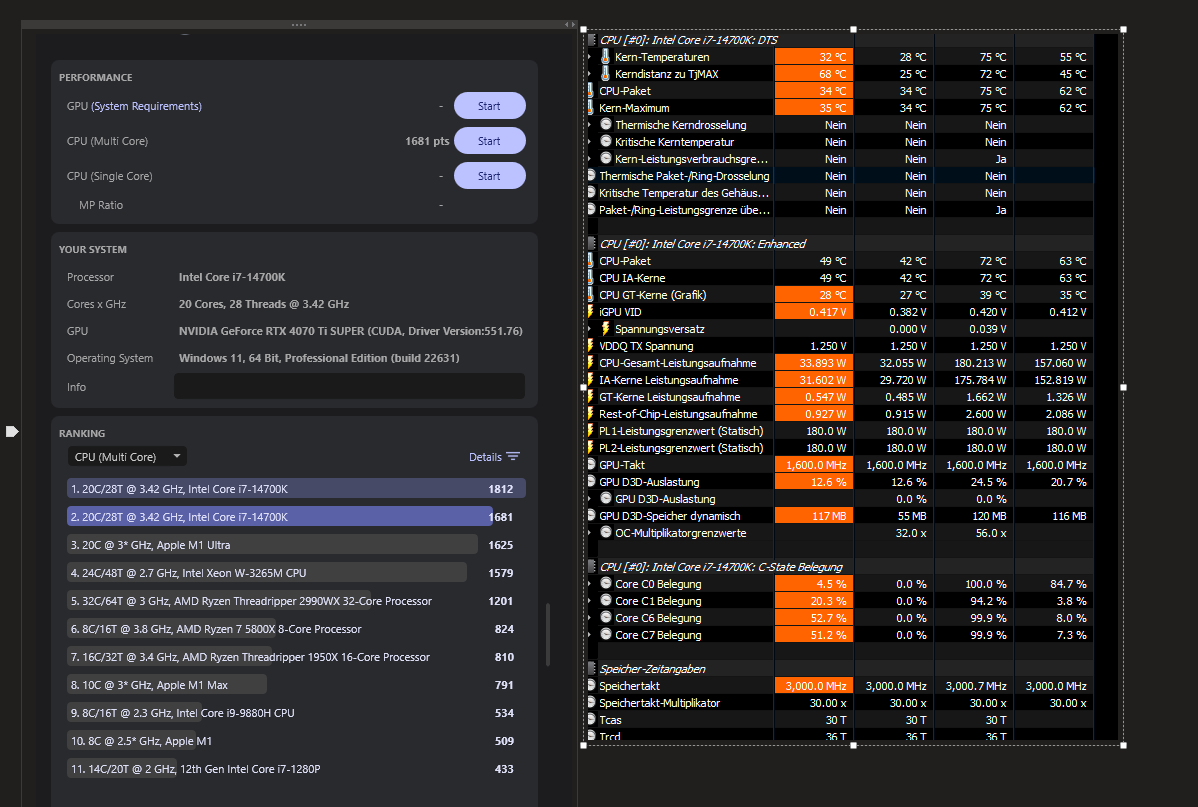
Task: Expand the Spannungsversatz row
Action: coord(589,329)
